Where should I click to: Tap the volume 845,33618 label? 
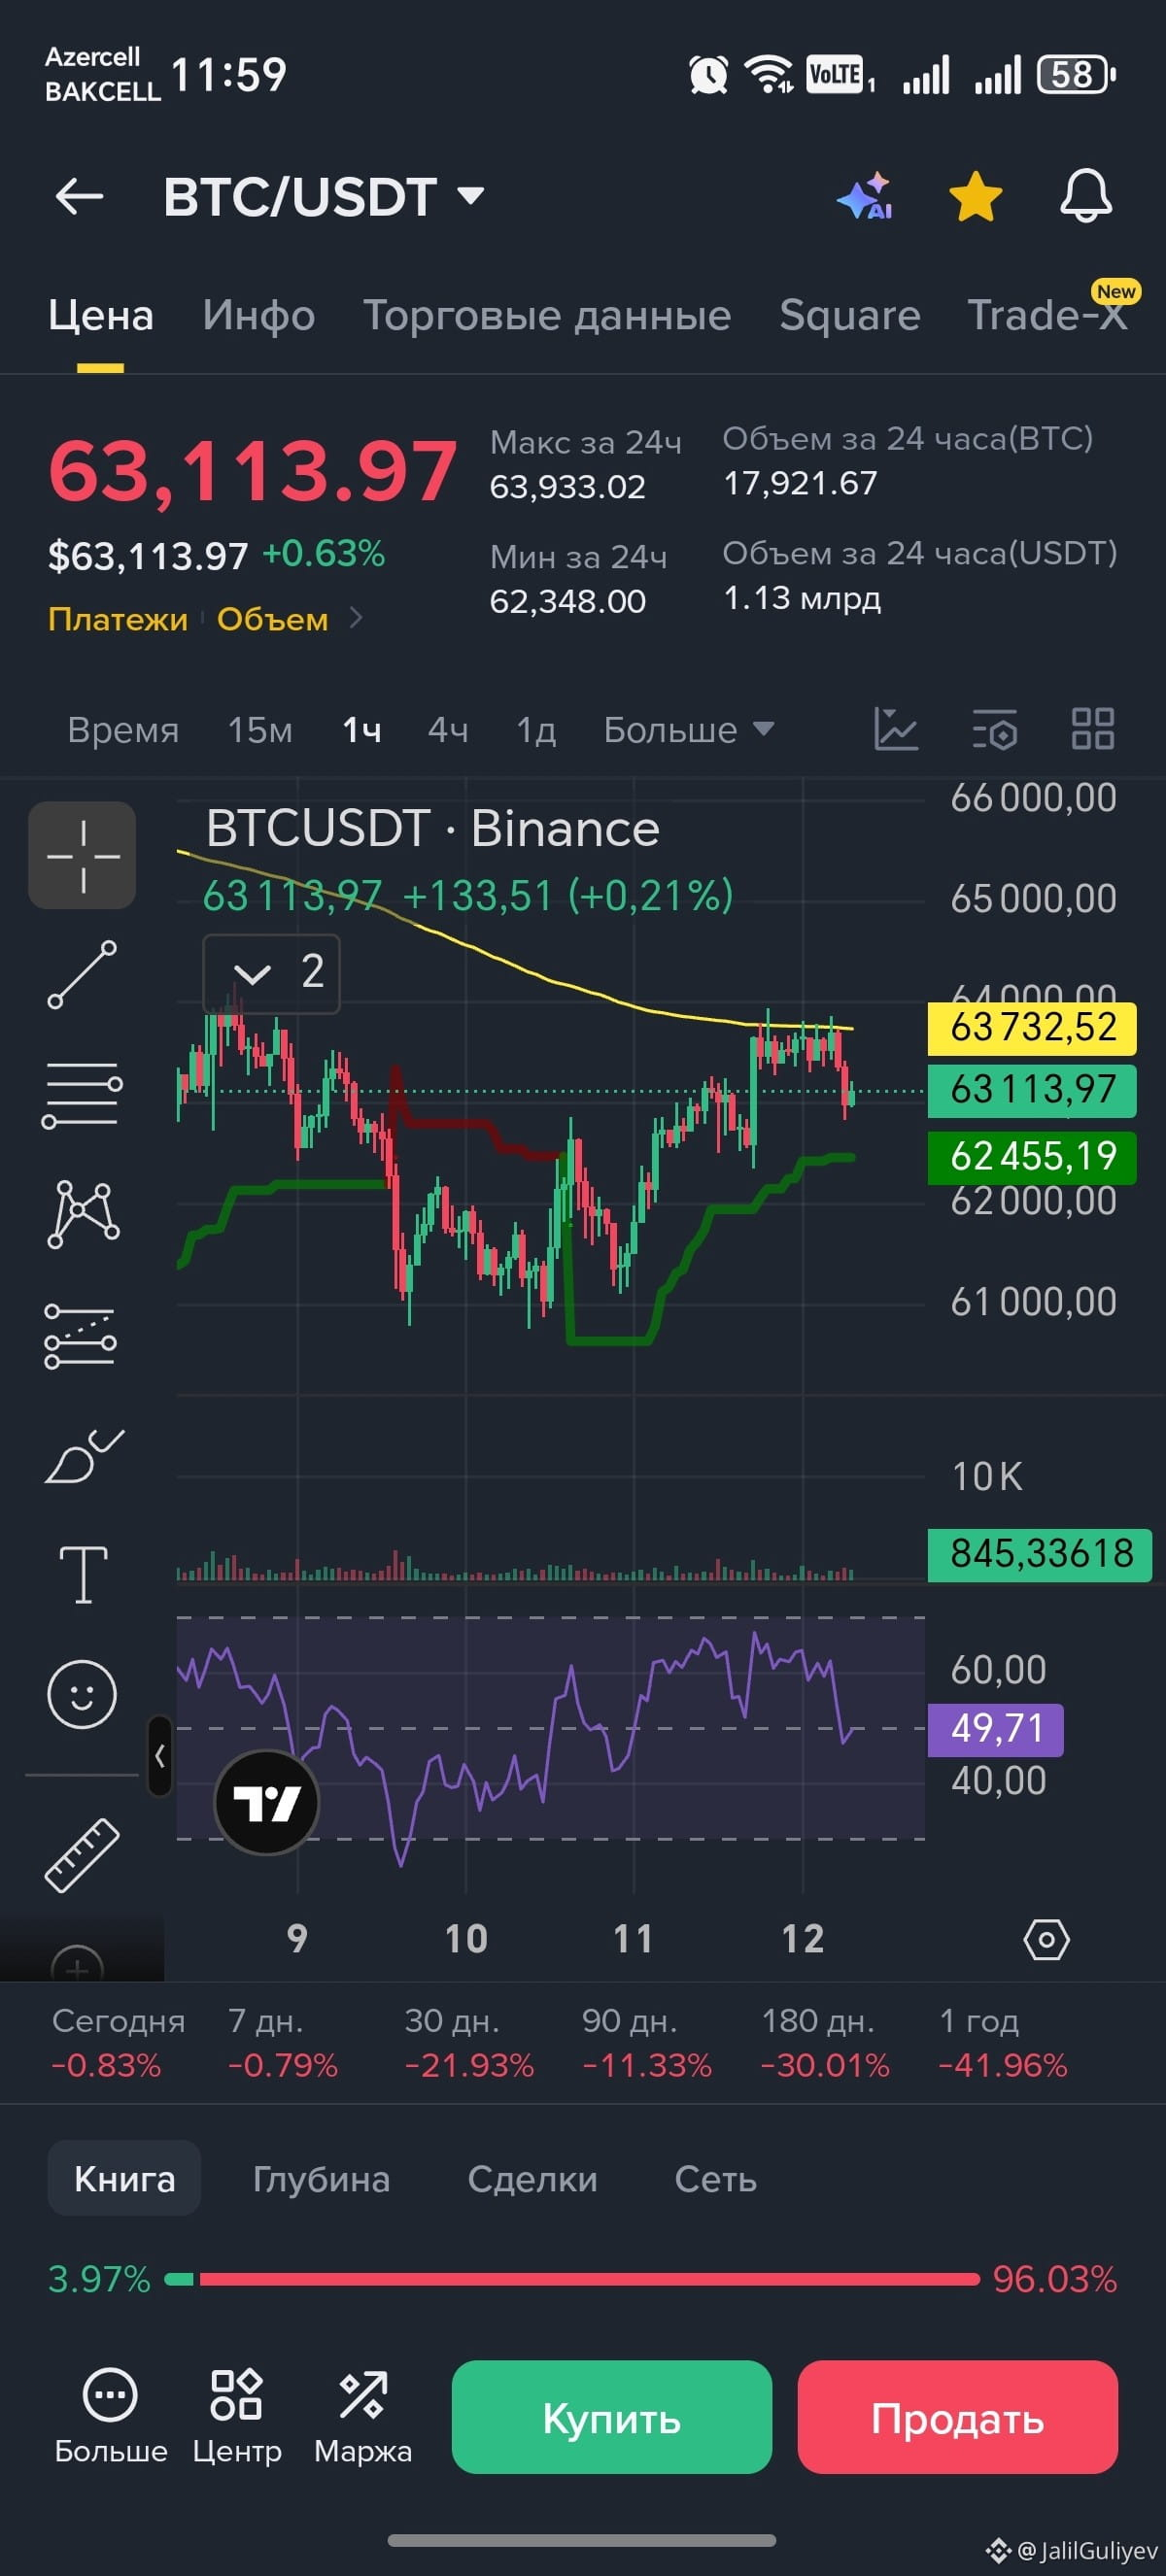pyautogui.click(x=1040, y=1554)
